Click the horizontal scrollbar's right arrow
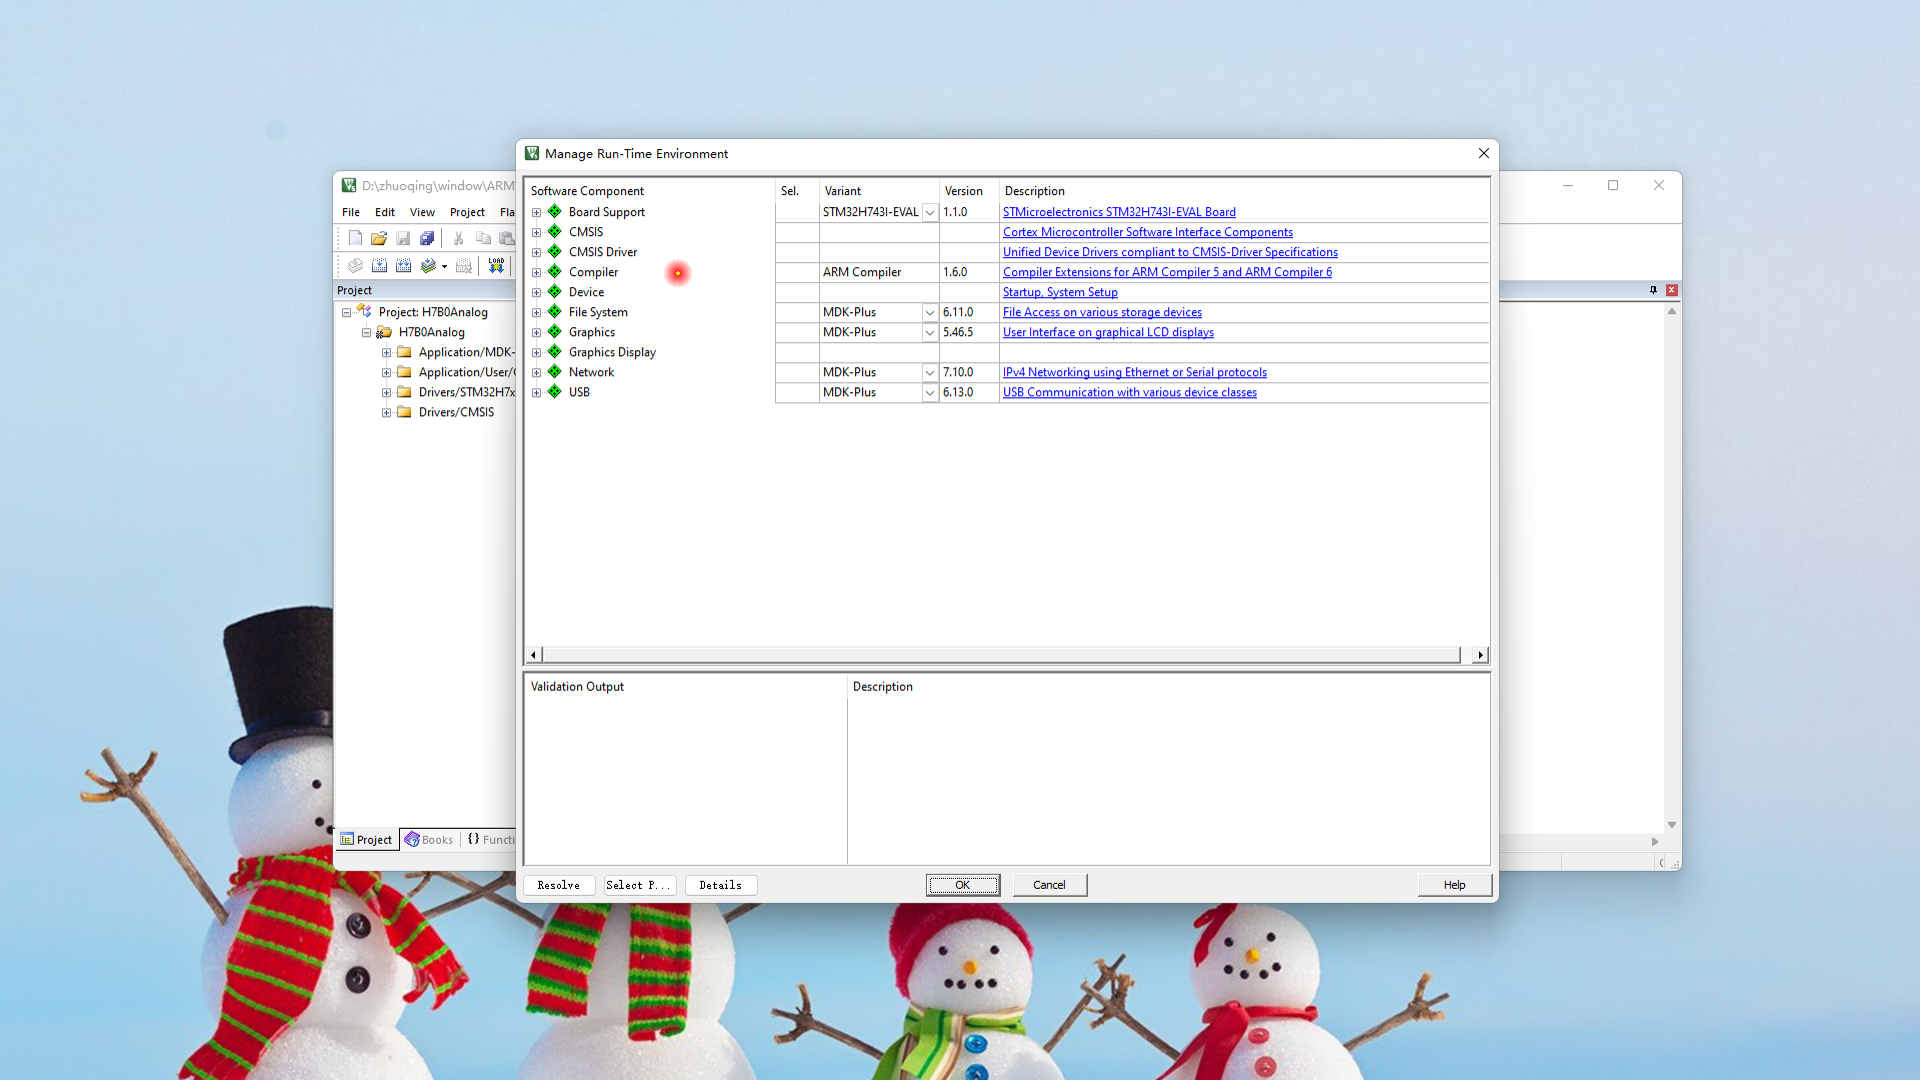The image size is (1920, 1080). pyautogui.click(x=1480, y=655)
